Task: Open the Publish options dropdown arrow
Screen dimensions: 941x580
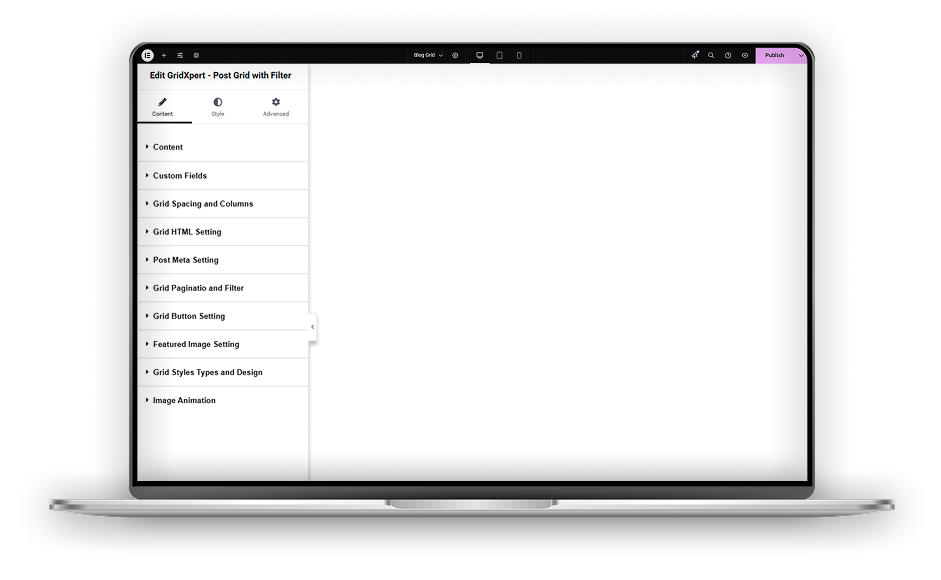Action: coord(801,55)
